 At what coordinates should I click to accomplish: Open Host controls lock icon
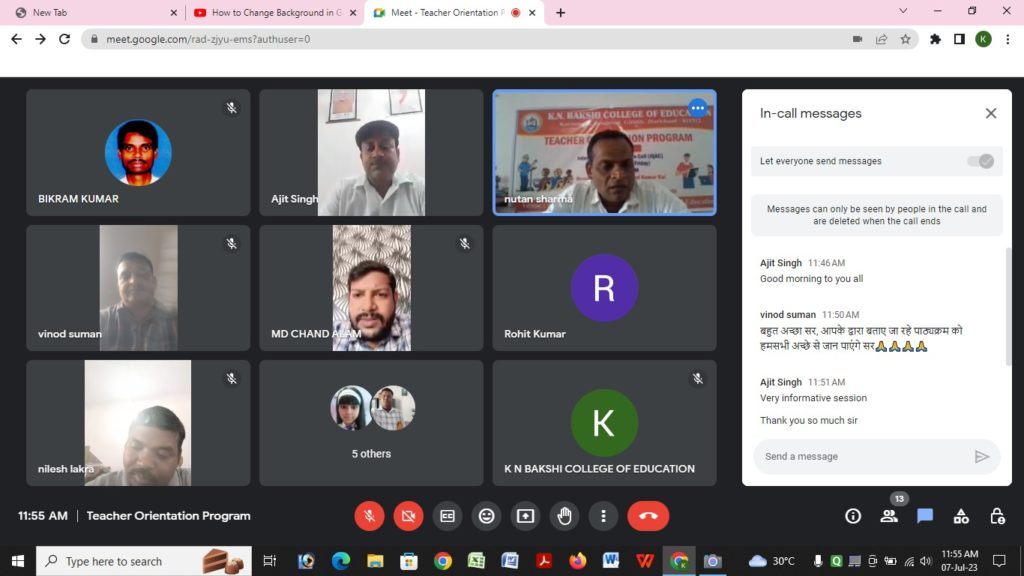[x=997, y=516]
